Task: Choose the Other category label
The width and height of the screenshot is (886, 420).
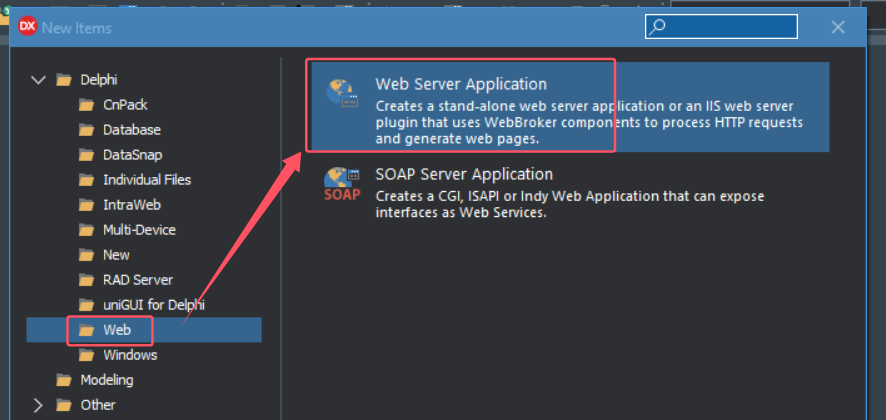Action: click(x=98, y=405)
